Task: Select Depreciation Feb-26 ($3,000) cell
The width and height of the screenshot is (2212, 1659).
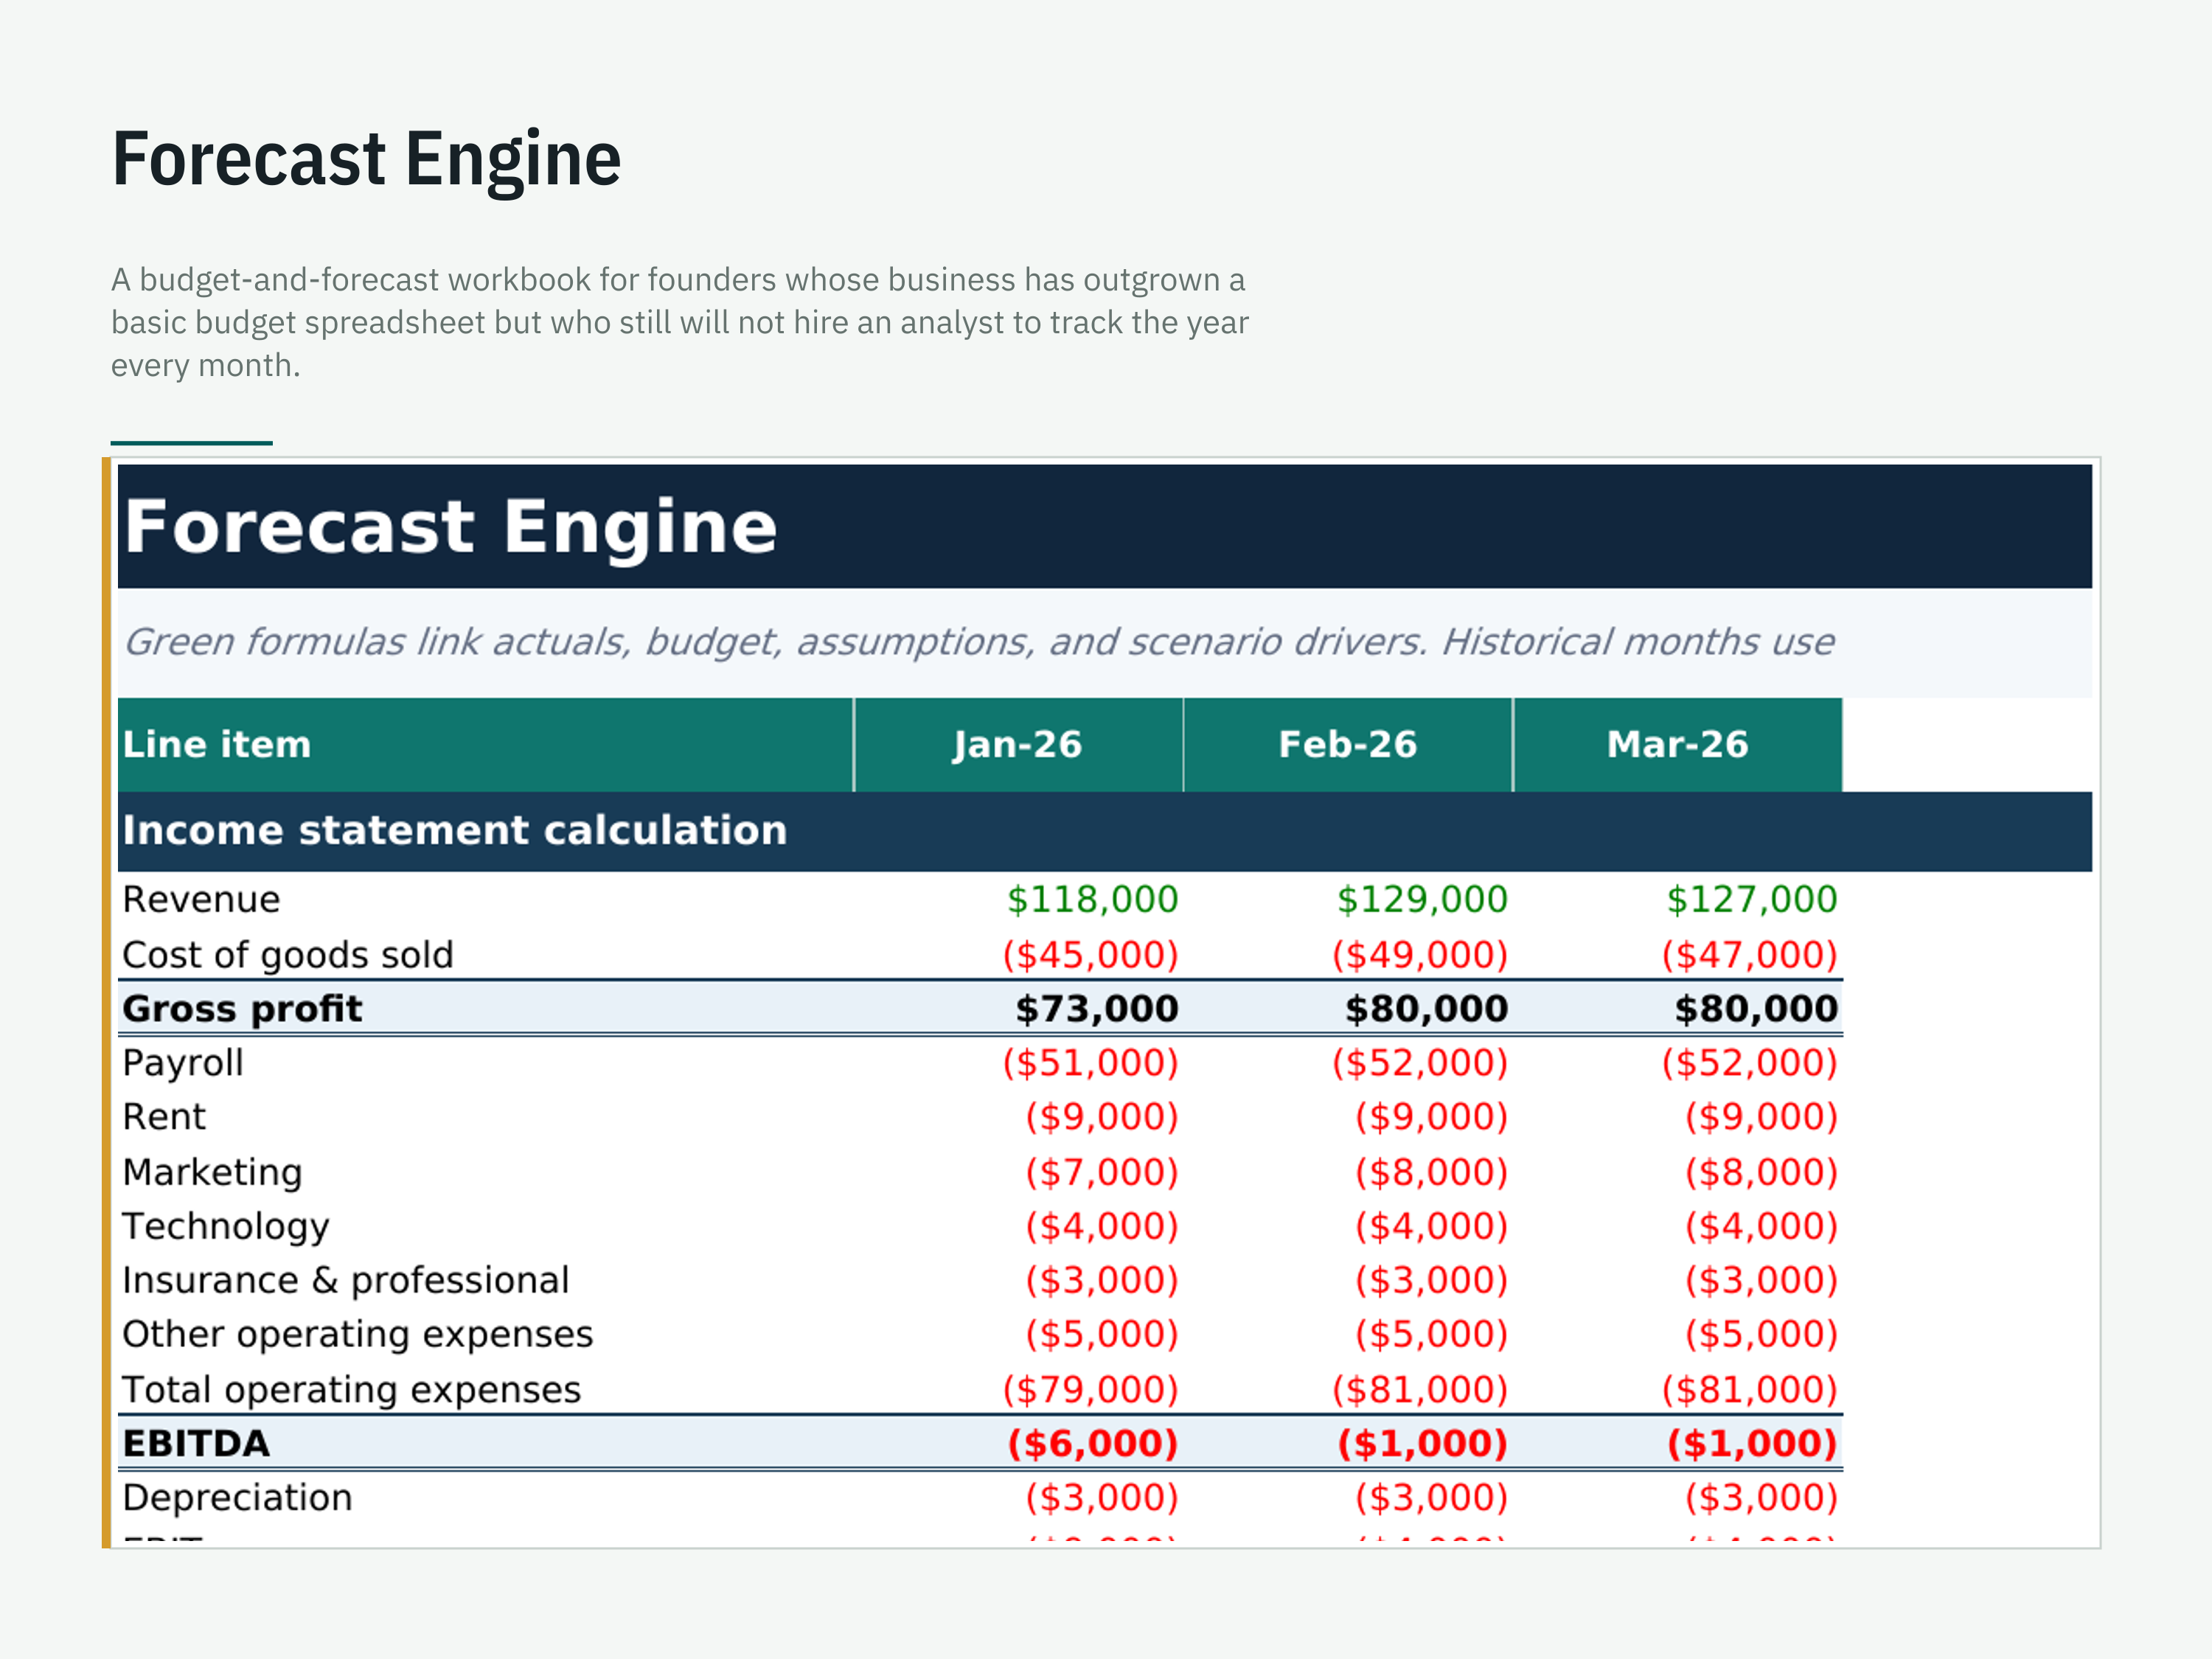Action: [1432, 1498]
